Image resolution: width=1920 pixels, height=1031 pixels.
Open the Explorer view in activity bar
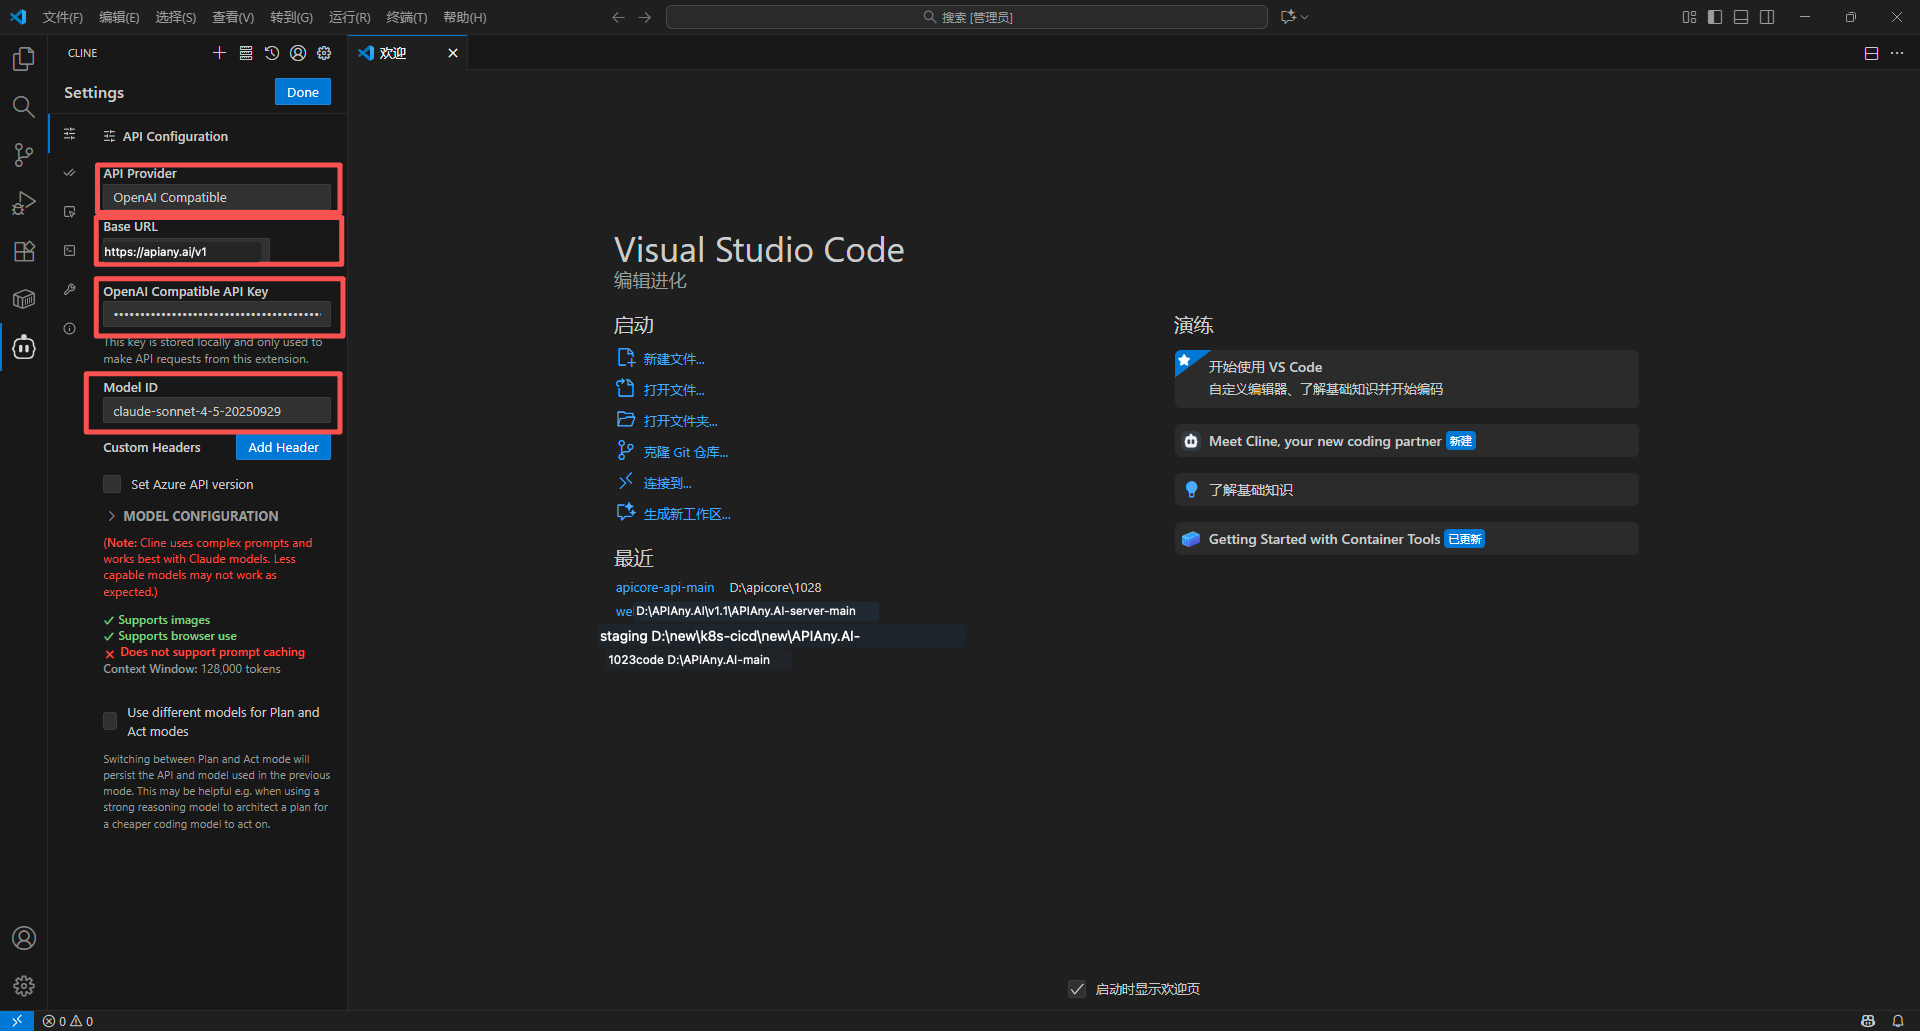point(23,59)
